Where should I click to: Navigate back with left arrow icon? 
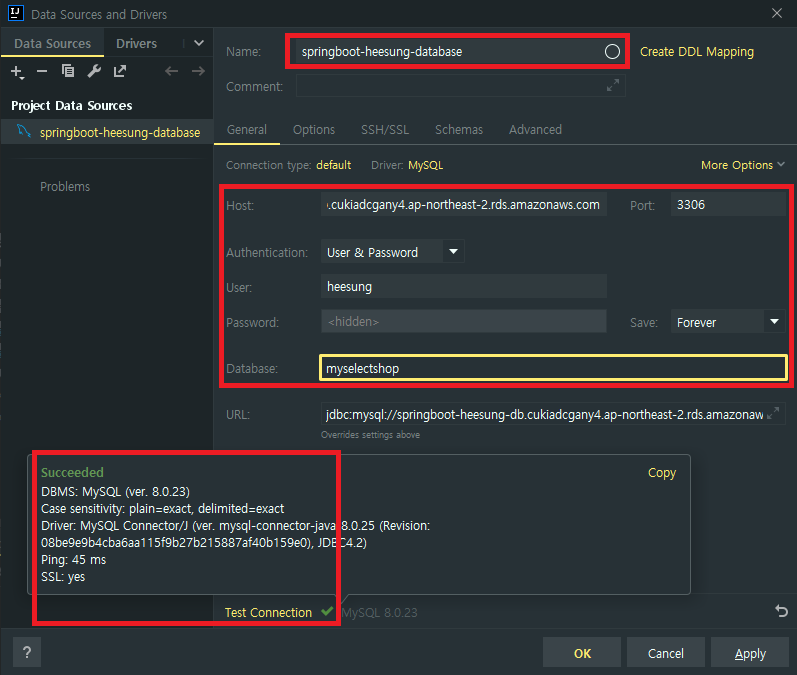tap(171, 71)
